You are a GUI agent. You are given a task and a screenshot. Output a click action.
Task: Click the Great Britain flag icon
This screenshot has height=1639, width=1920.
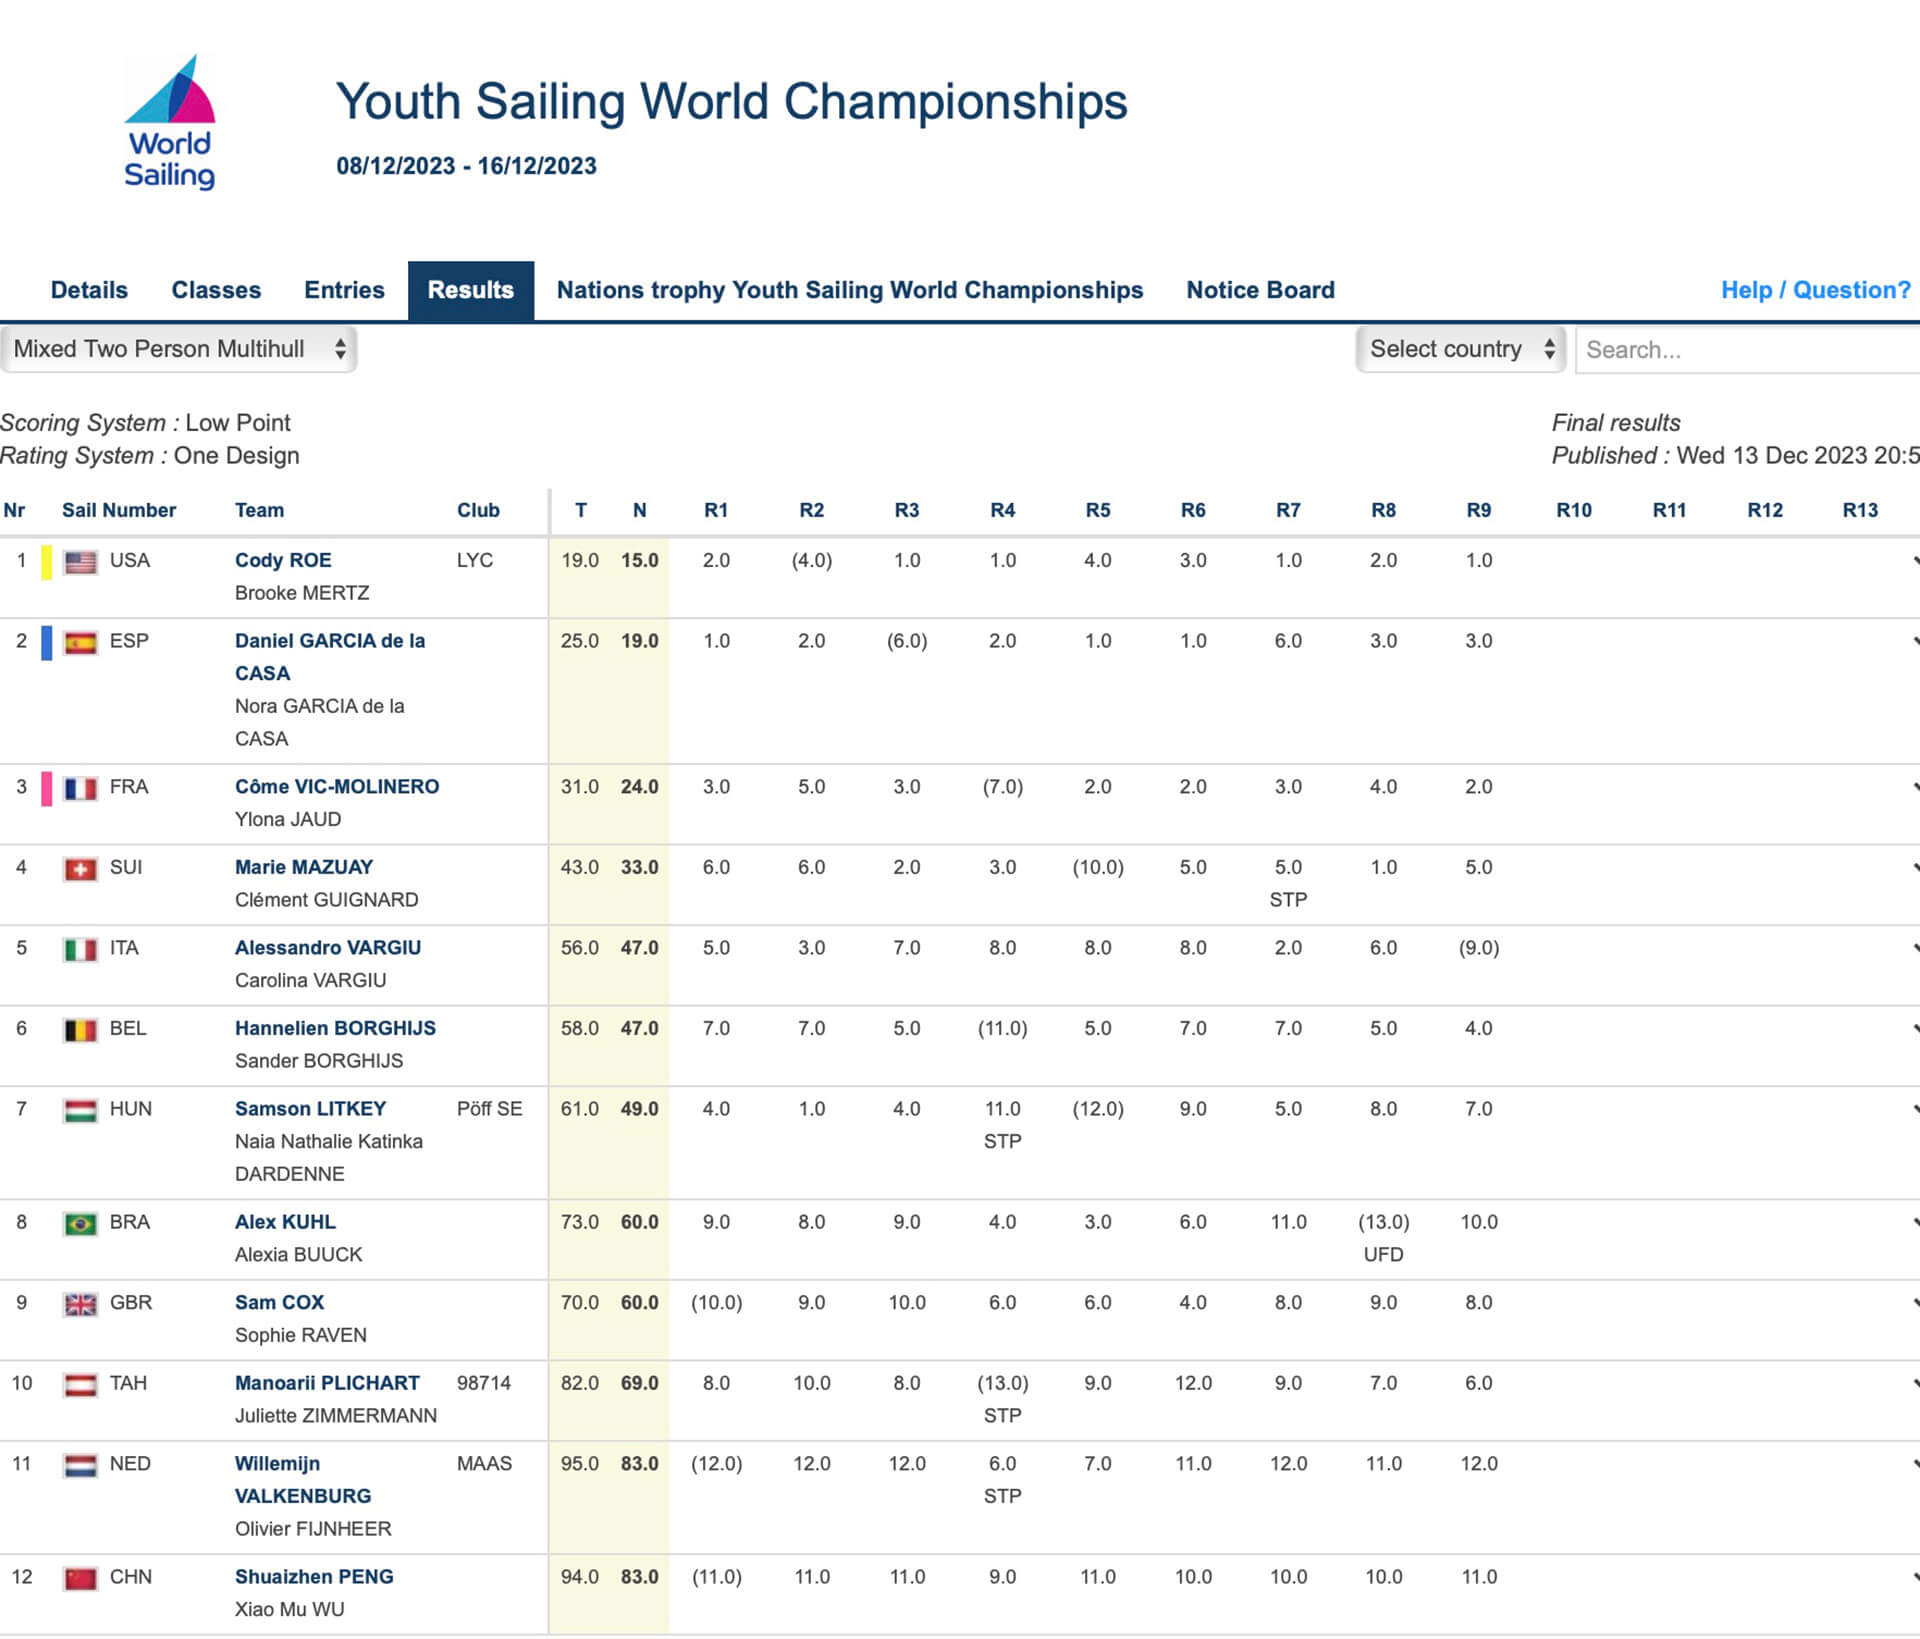[x=80, y=1304]
